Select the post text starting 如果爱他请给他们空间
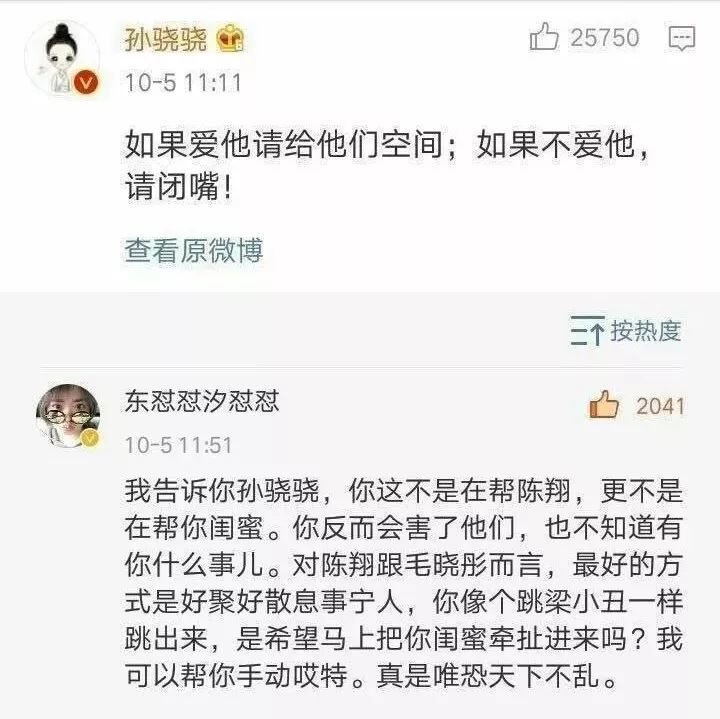The image size is (720, 719). pyautogui.click(x=387, y=166)
